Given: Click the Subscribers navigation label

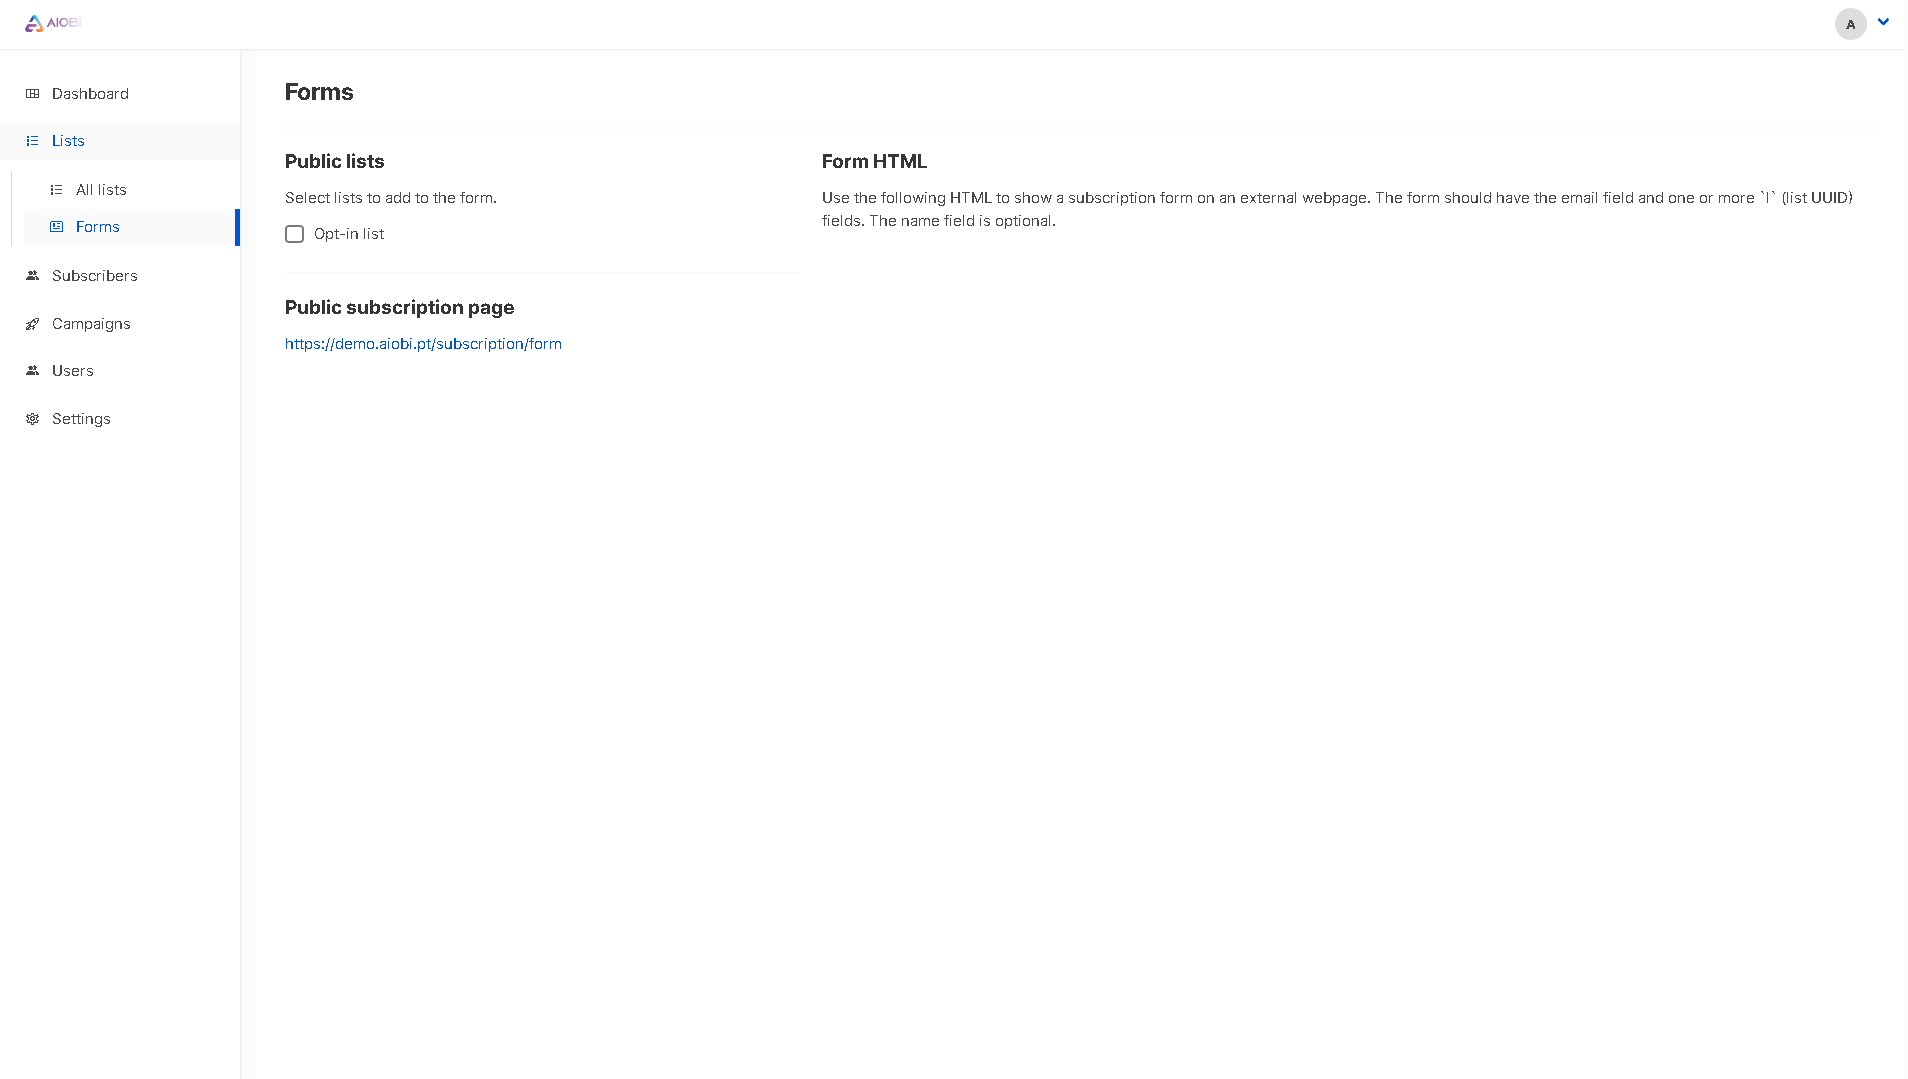Looking at the screenshot, I should (x=95, y=275).
